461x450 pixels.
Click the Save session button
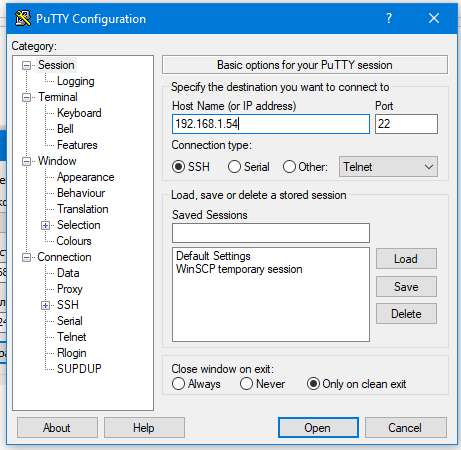pyautogui.click(x=406, y=287)
